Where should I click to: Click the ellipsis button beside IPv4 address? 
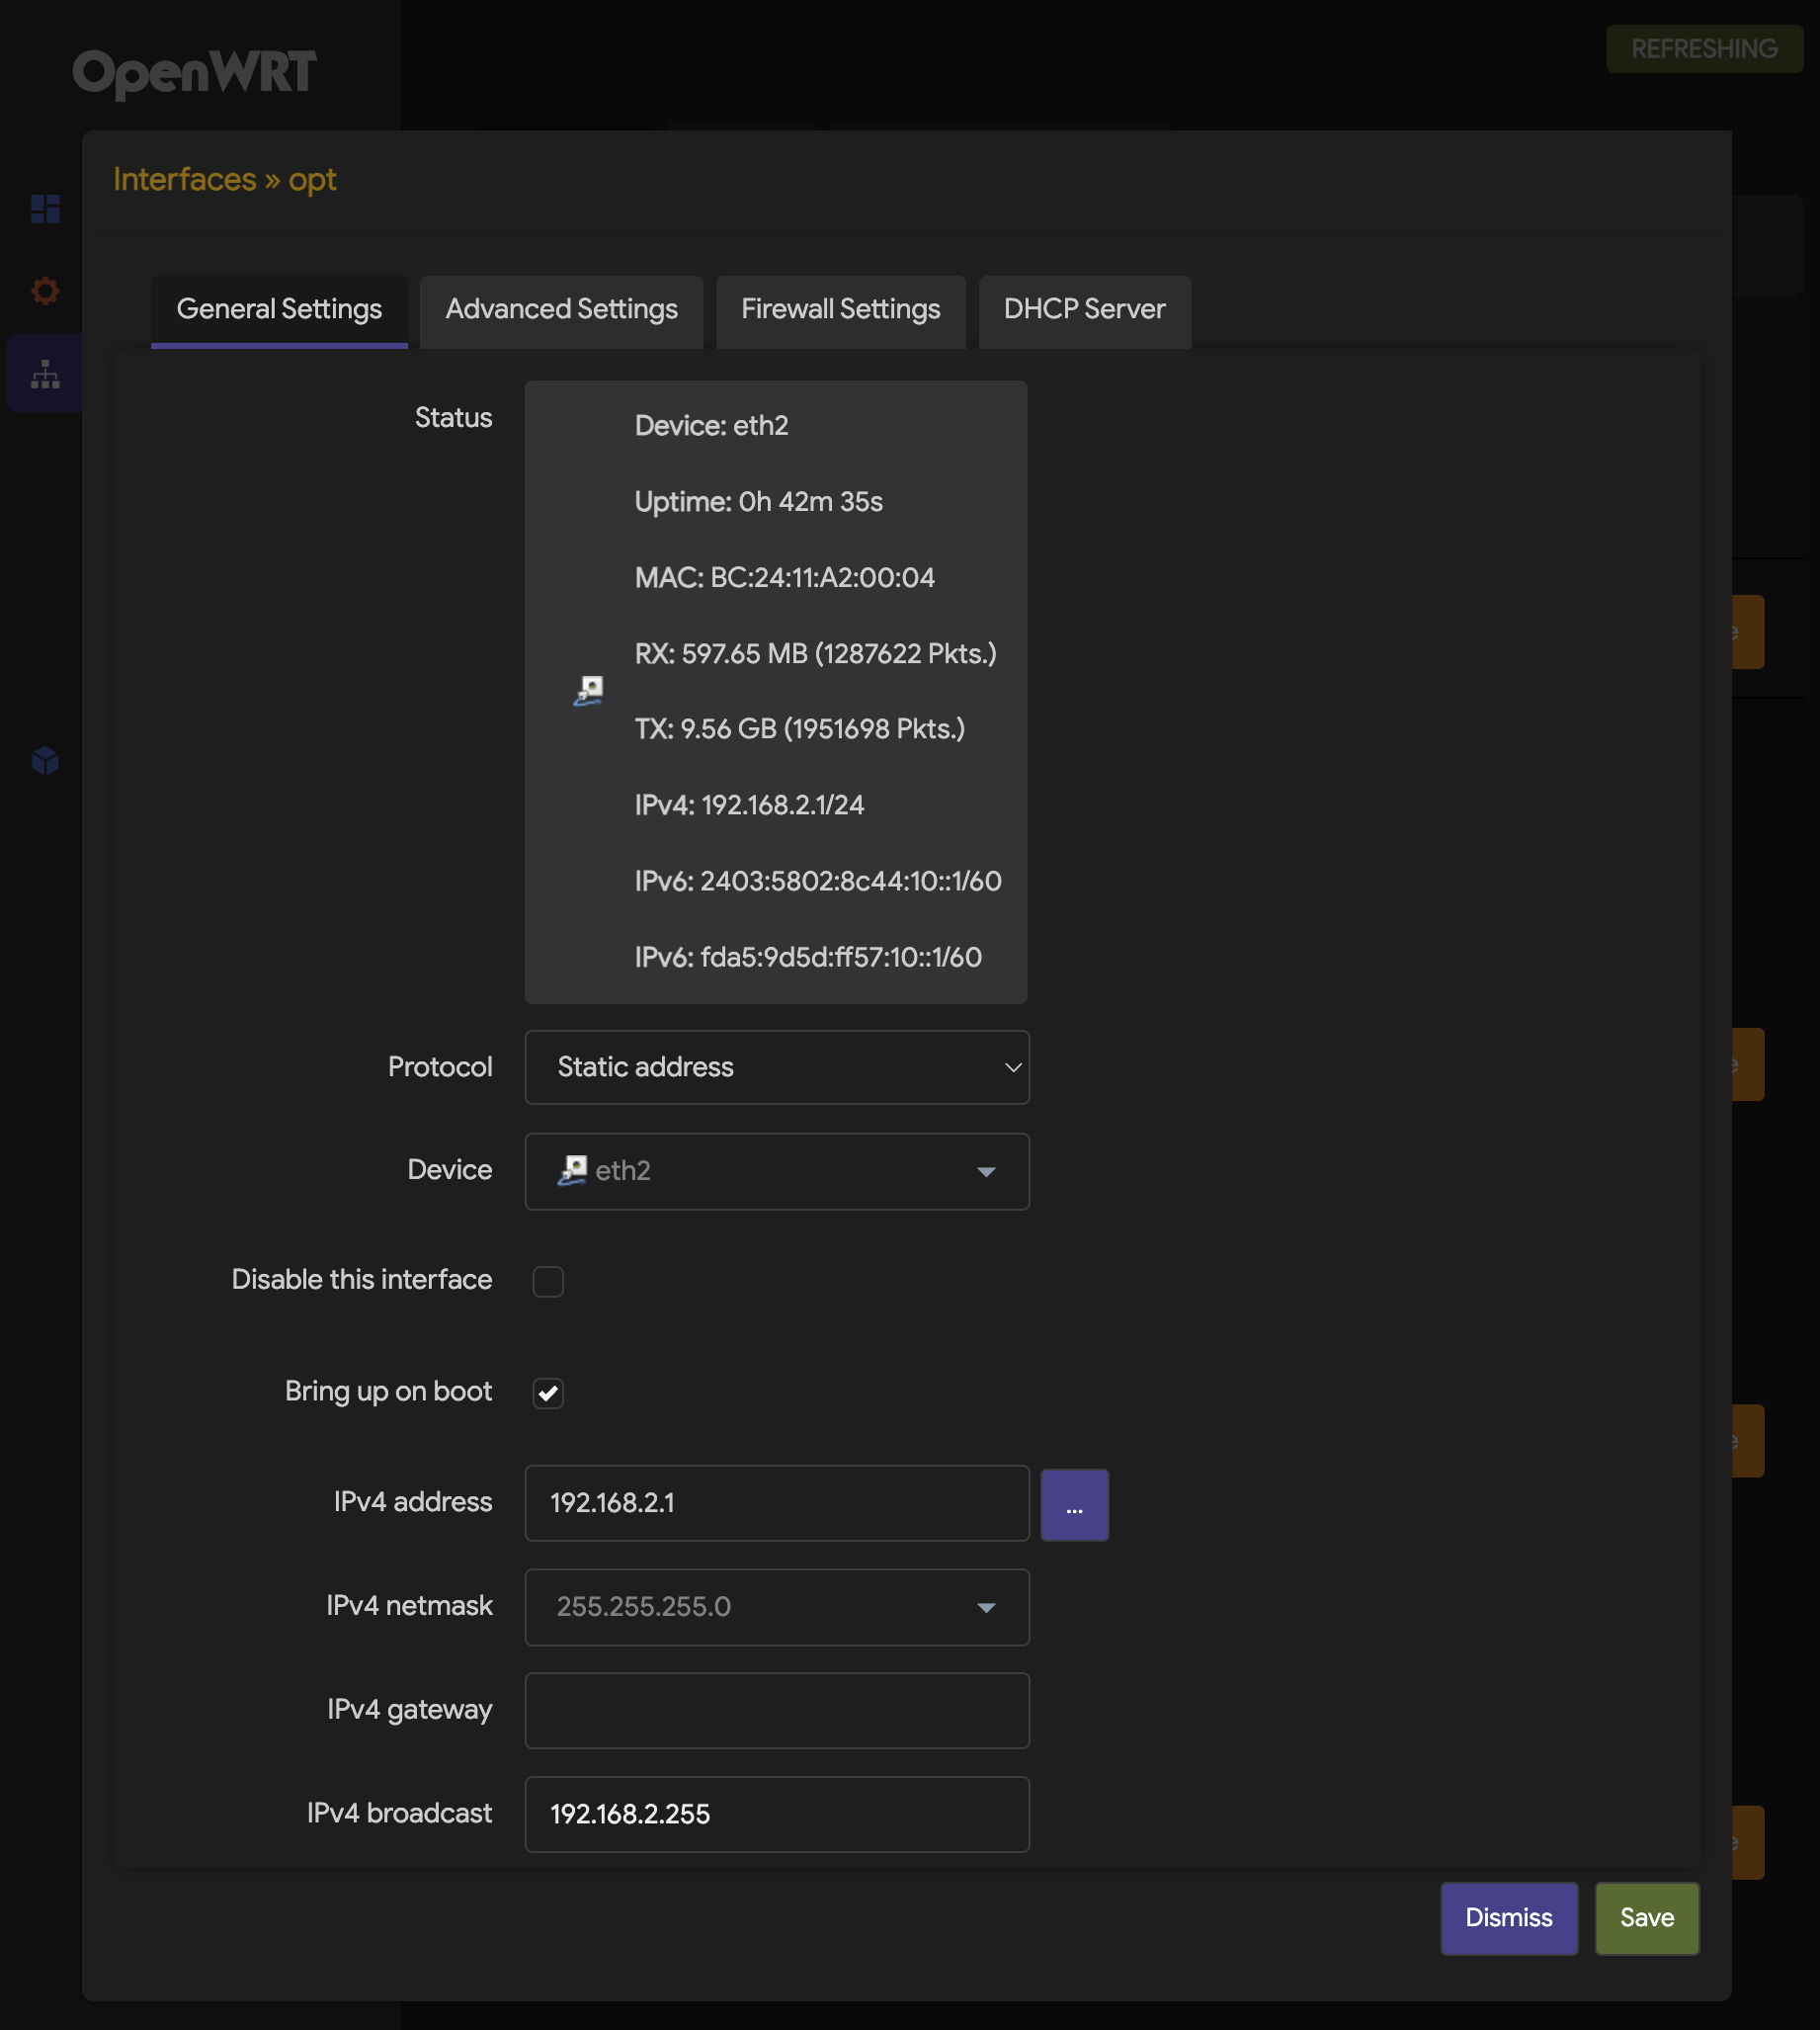(x=1074, y=1505)
